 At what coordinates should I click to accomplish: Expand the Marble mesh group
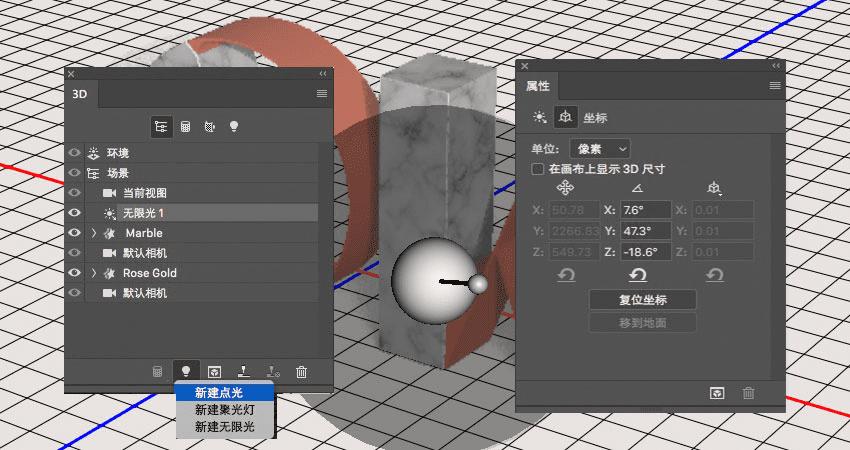(94, 233)
